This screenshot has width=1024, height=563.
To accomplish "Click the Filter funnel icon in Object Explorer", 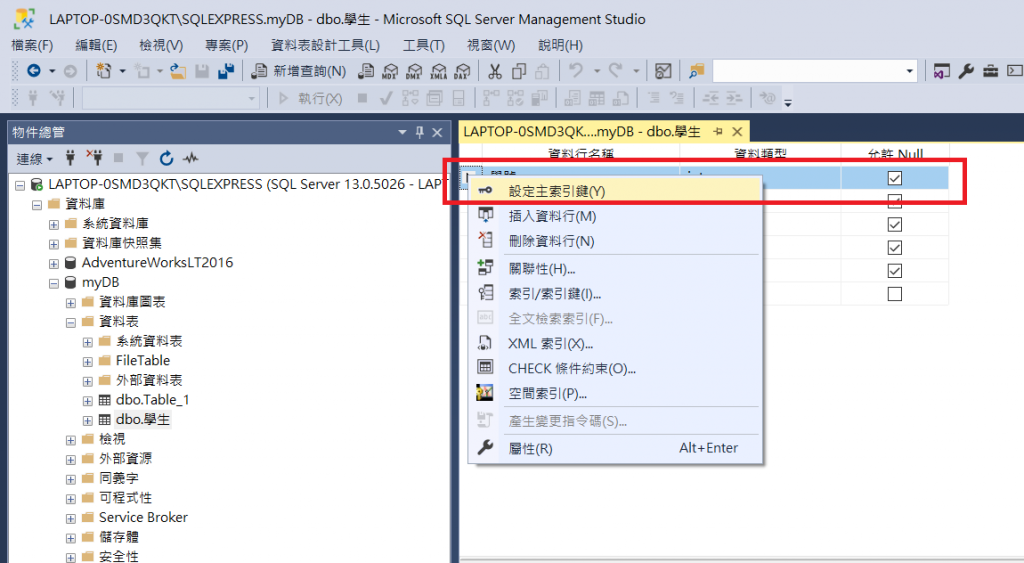I will tap(142, 157).
